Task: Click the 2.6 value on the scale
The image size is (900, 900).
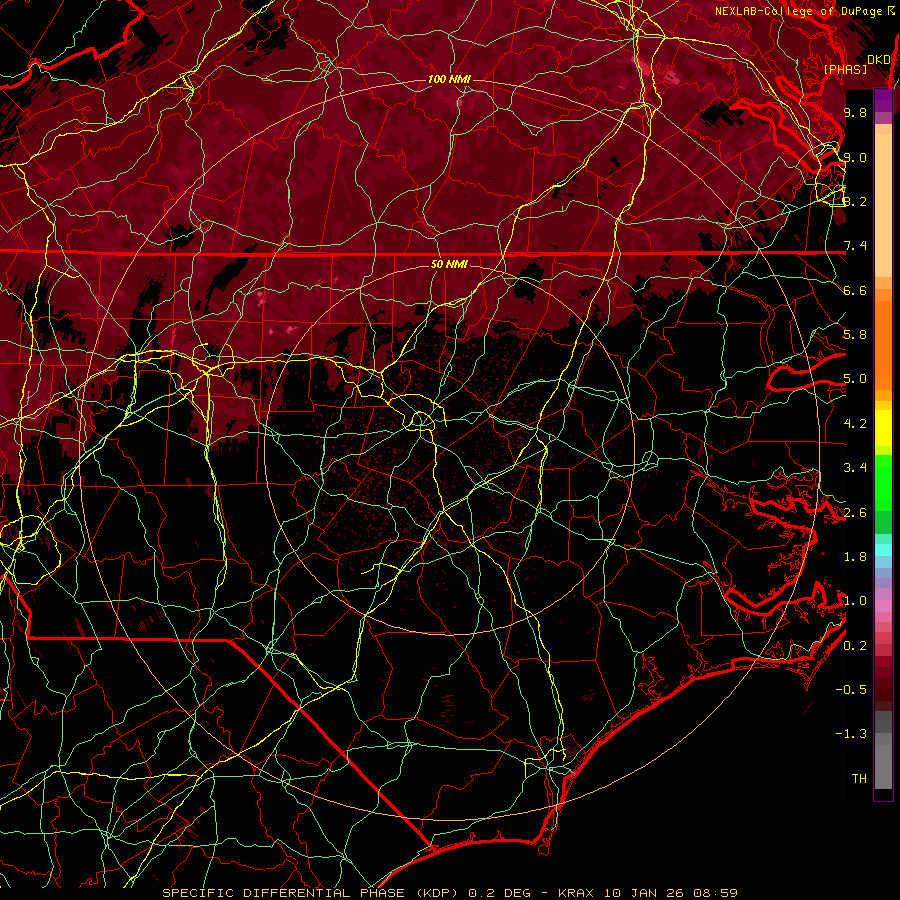Action: click(855, 513)
